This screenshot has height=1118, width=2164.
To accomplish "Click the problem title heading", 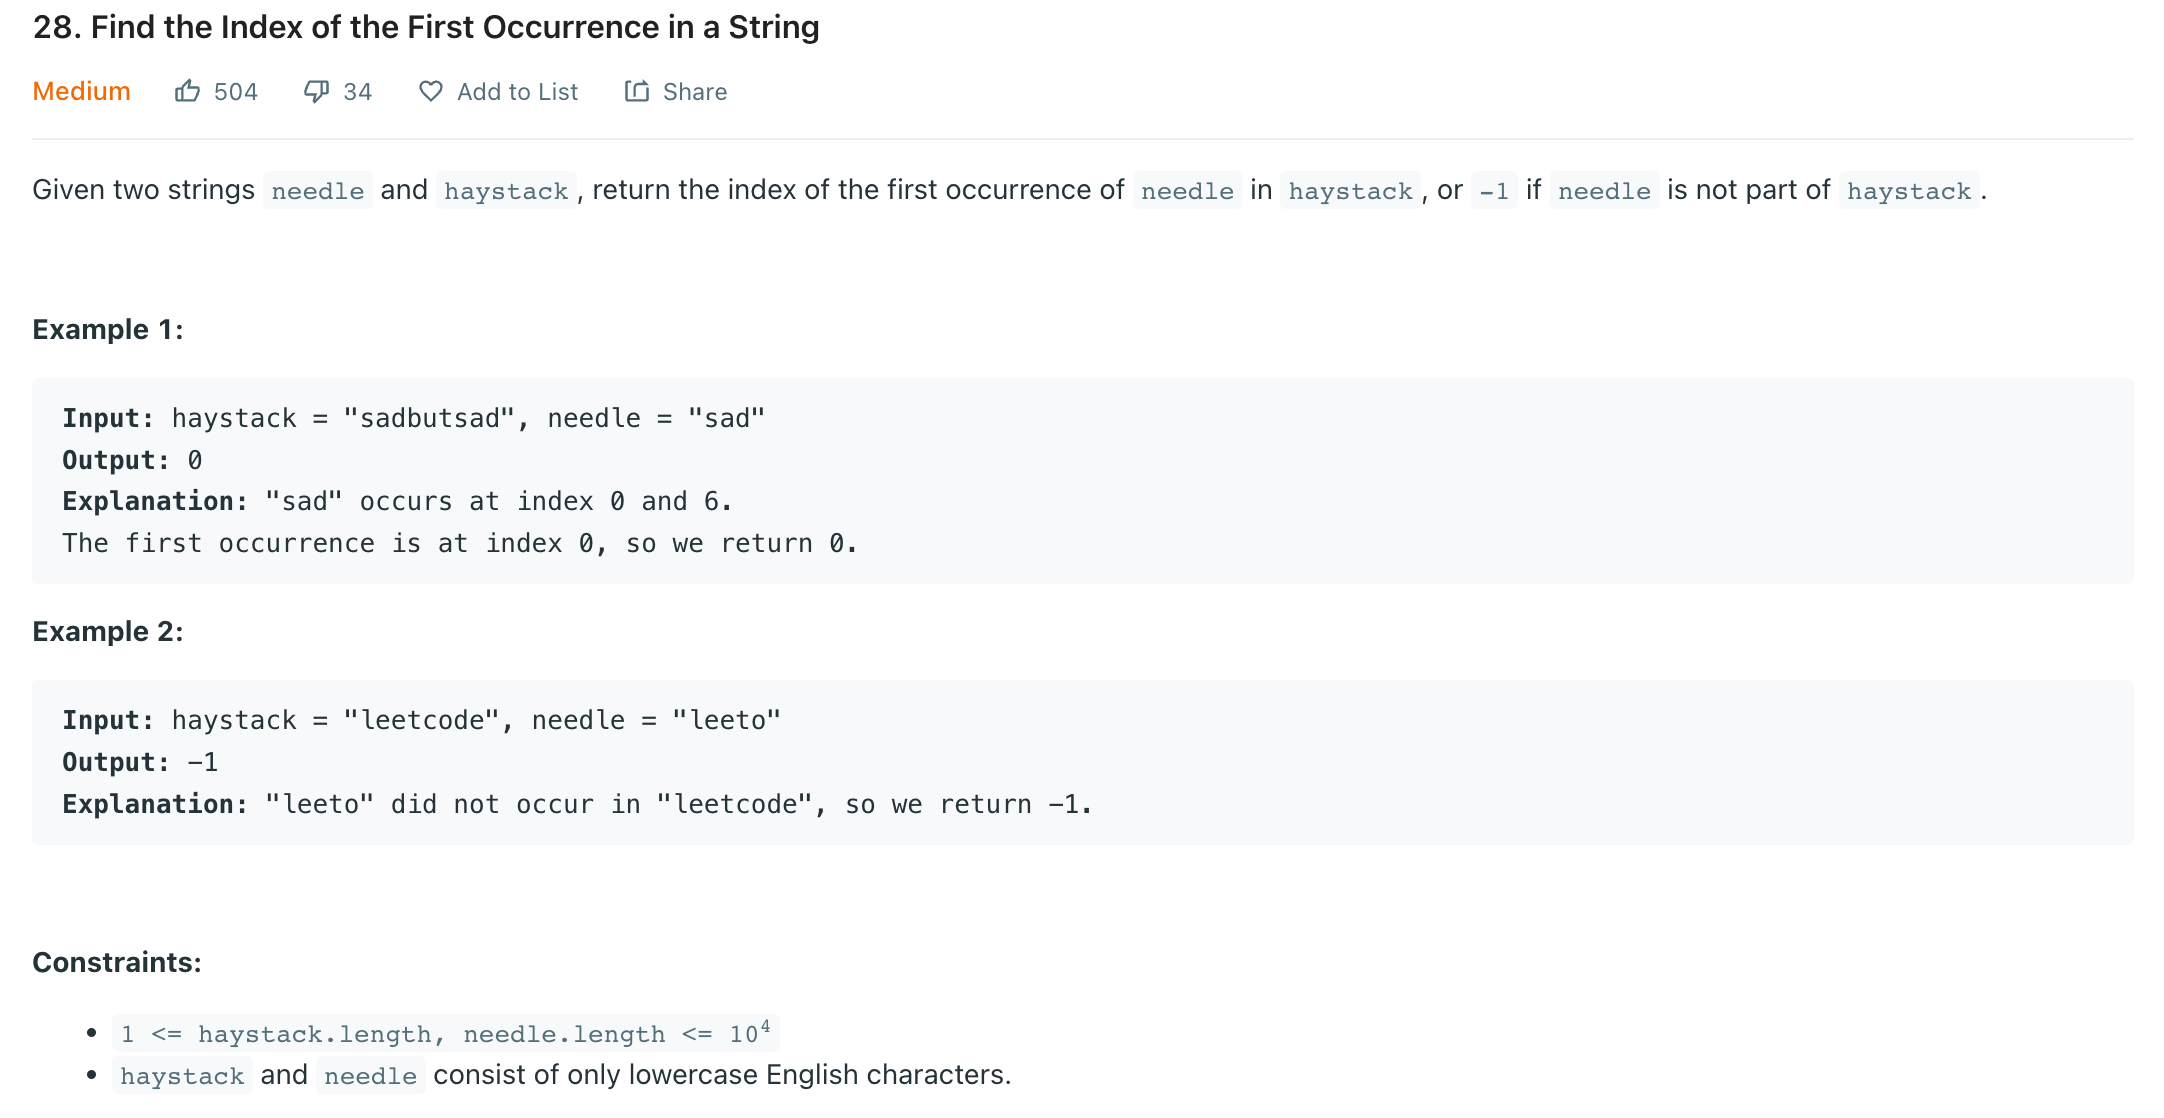I will click(426, 27).
